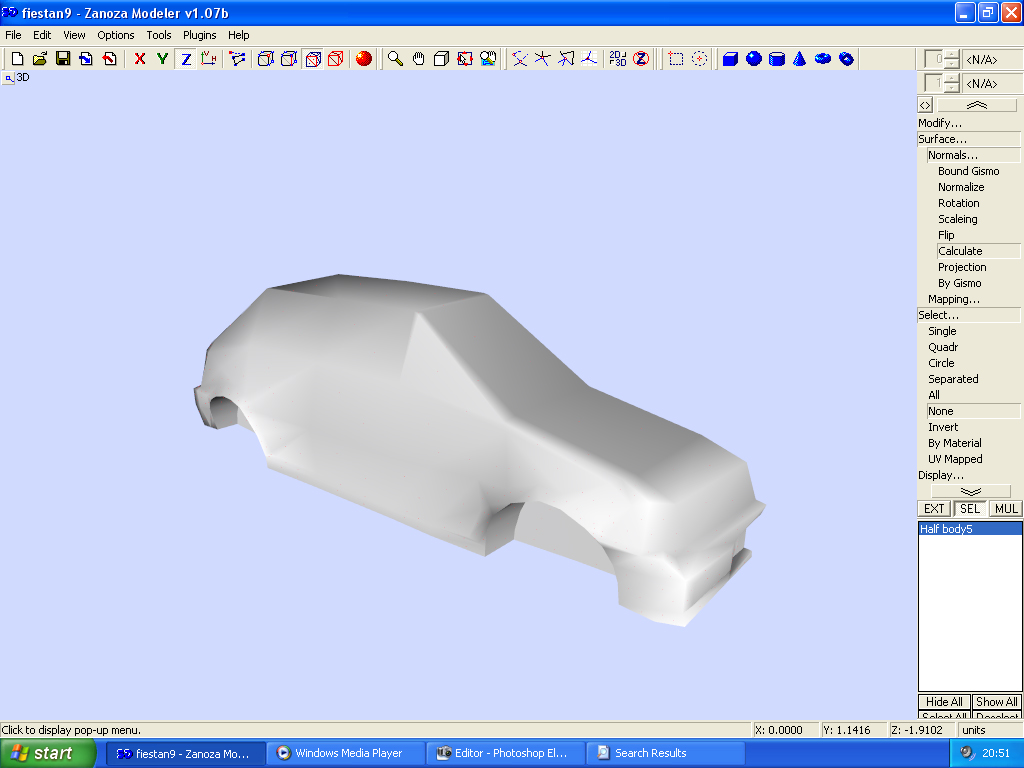Click the Calculate normals command
This screenshot has width=1024, height=768.
(x=960, y=251)
